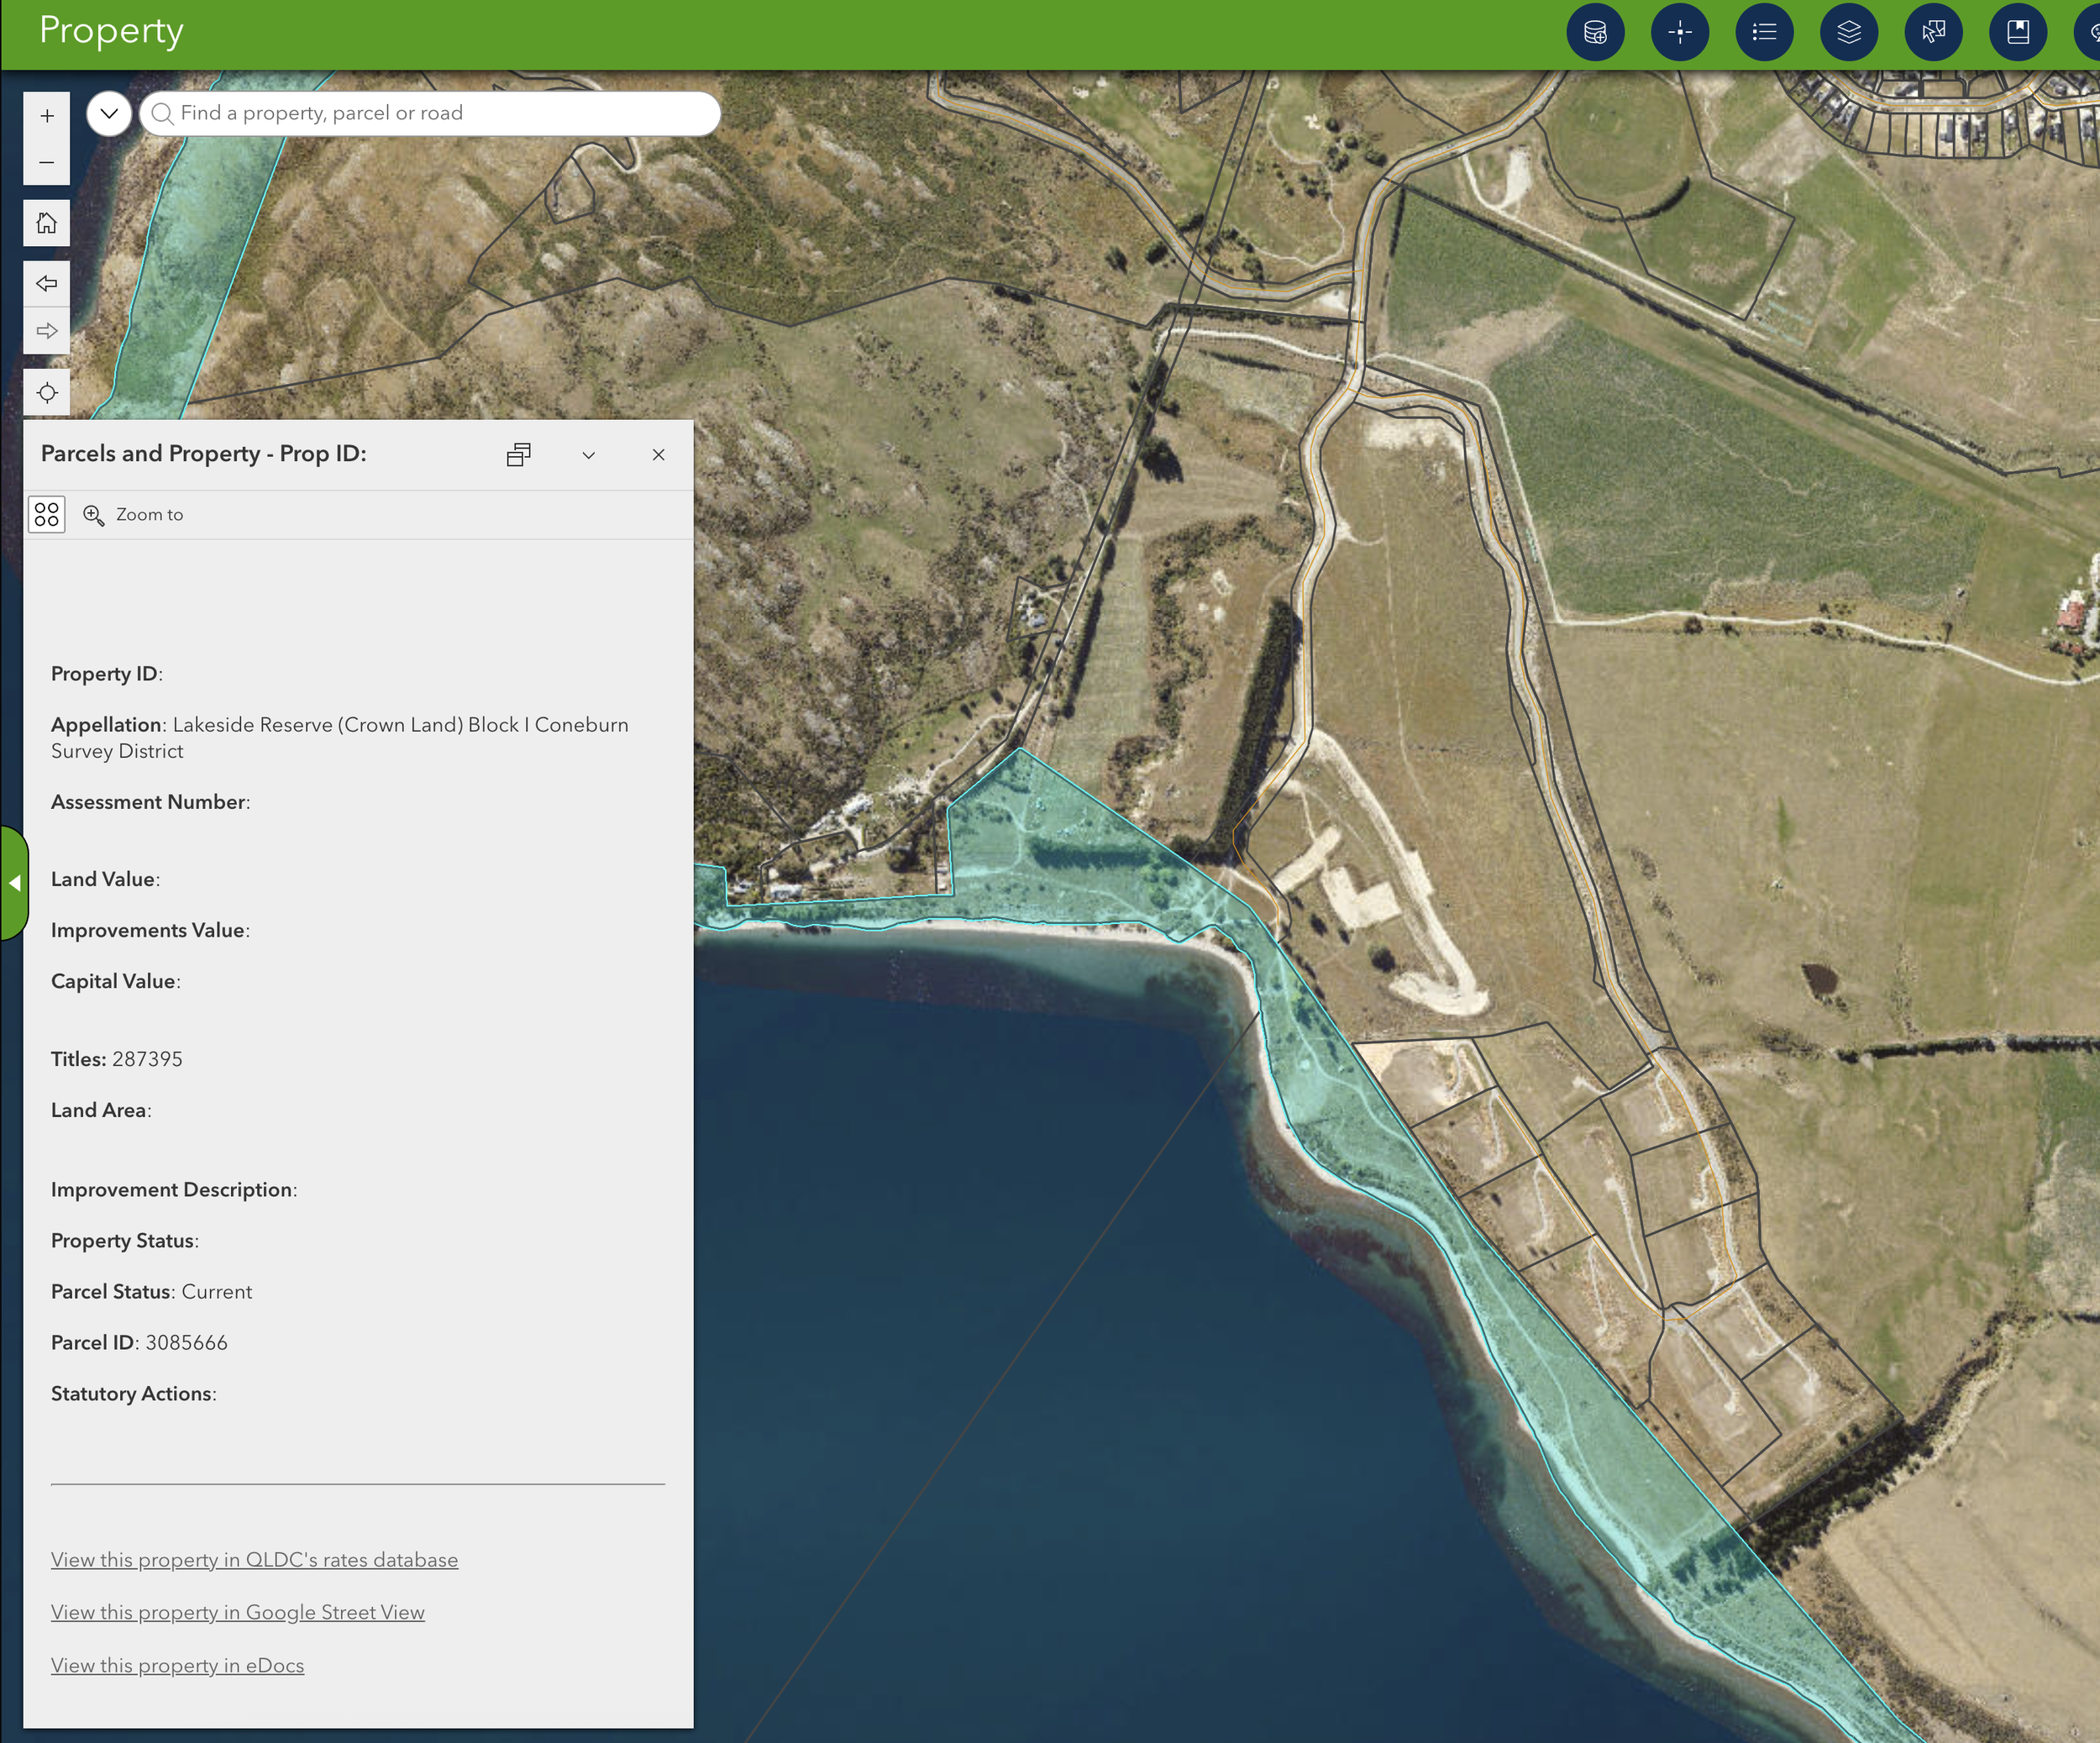This screenshot has width=2100, height=1743.
Task: Open the coordinate crosshair tool
Action: 1680,33
